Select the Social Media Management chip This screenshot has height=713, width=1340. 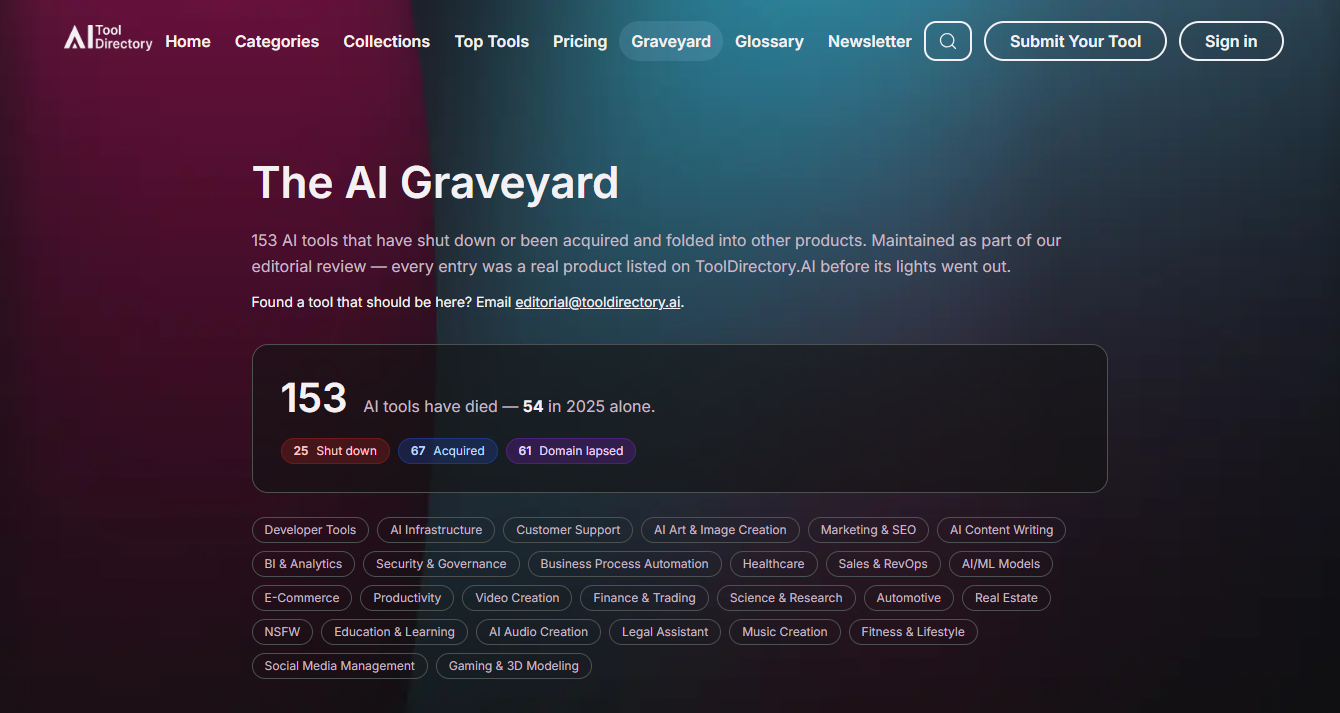340,666
